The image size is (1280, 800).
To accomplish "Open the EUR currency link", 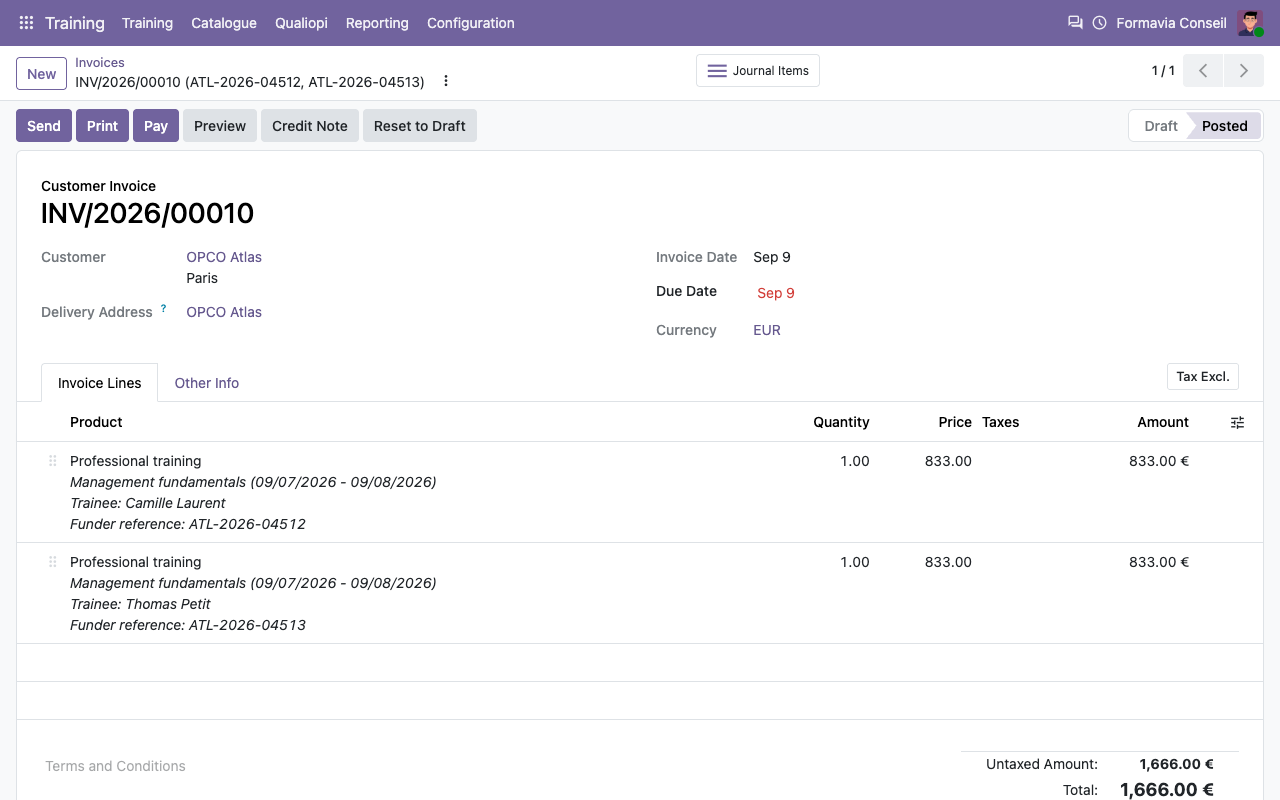I will tap(767, 330).
